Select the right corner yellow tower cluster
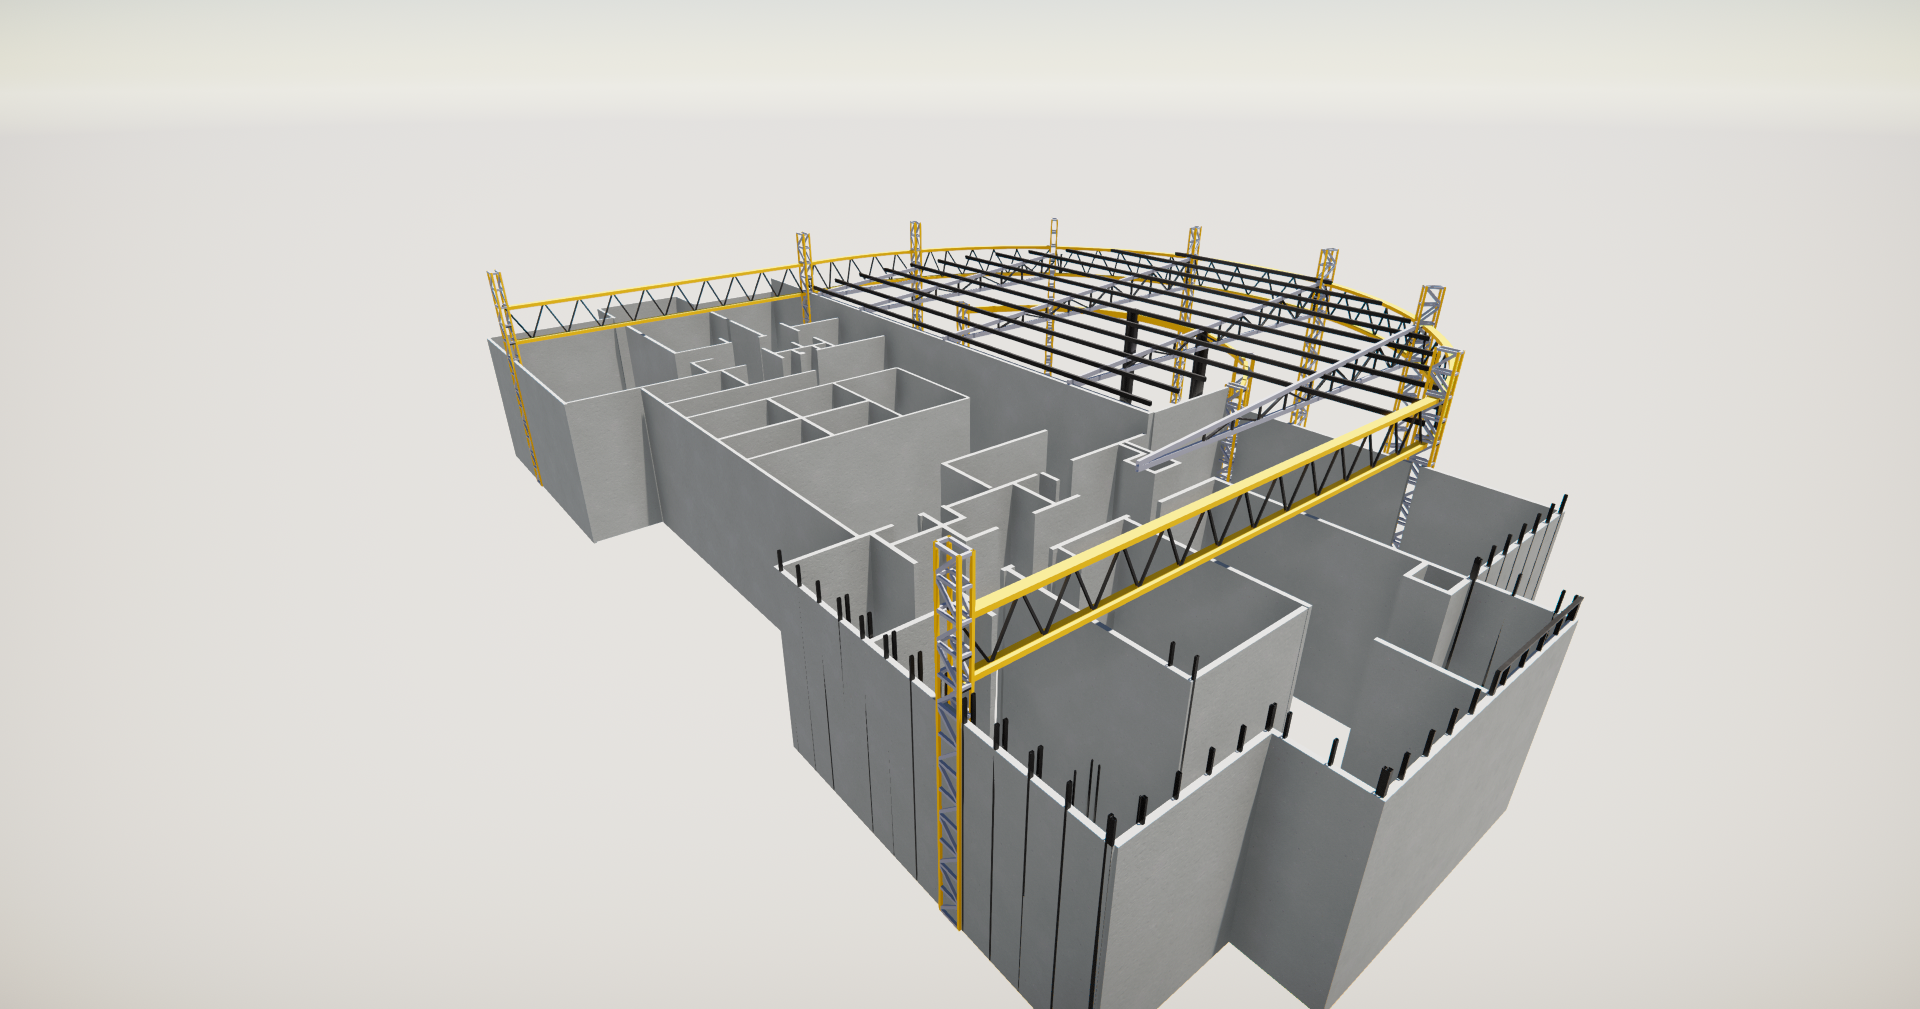Viewport: 1920px width, 1009px height. (x=1440, y=380)
